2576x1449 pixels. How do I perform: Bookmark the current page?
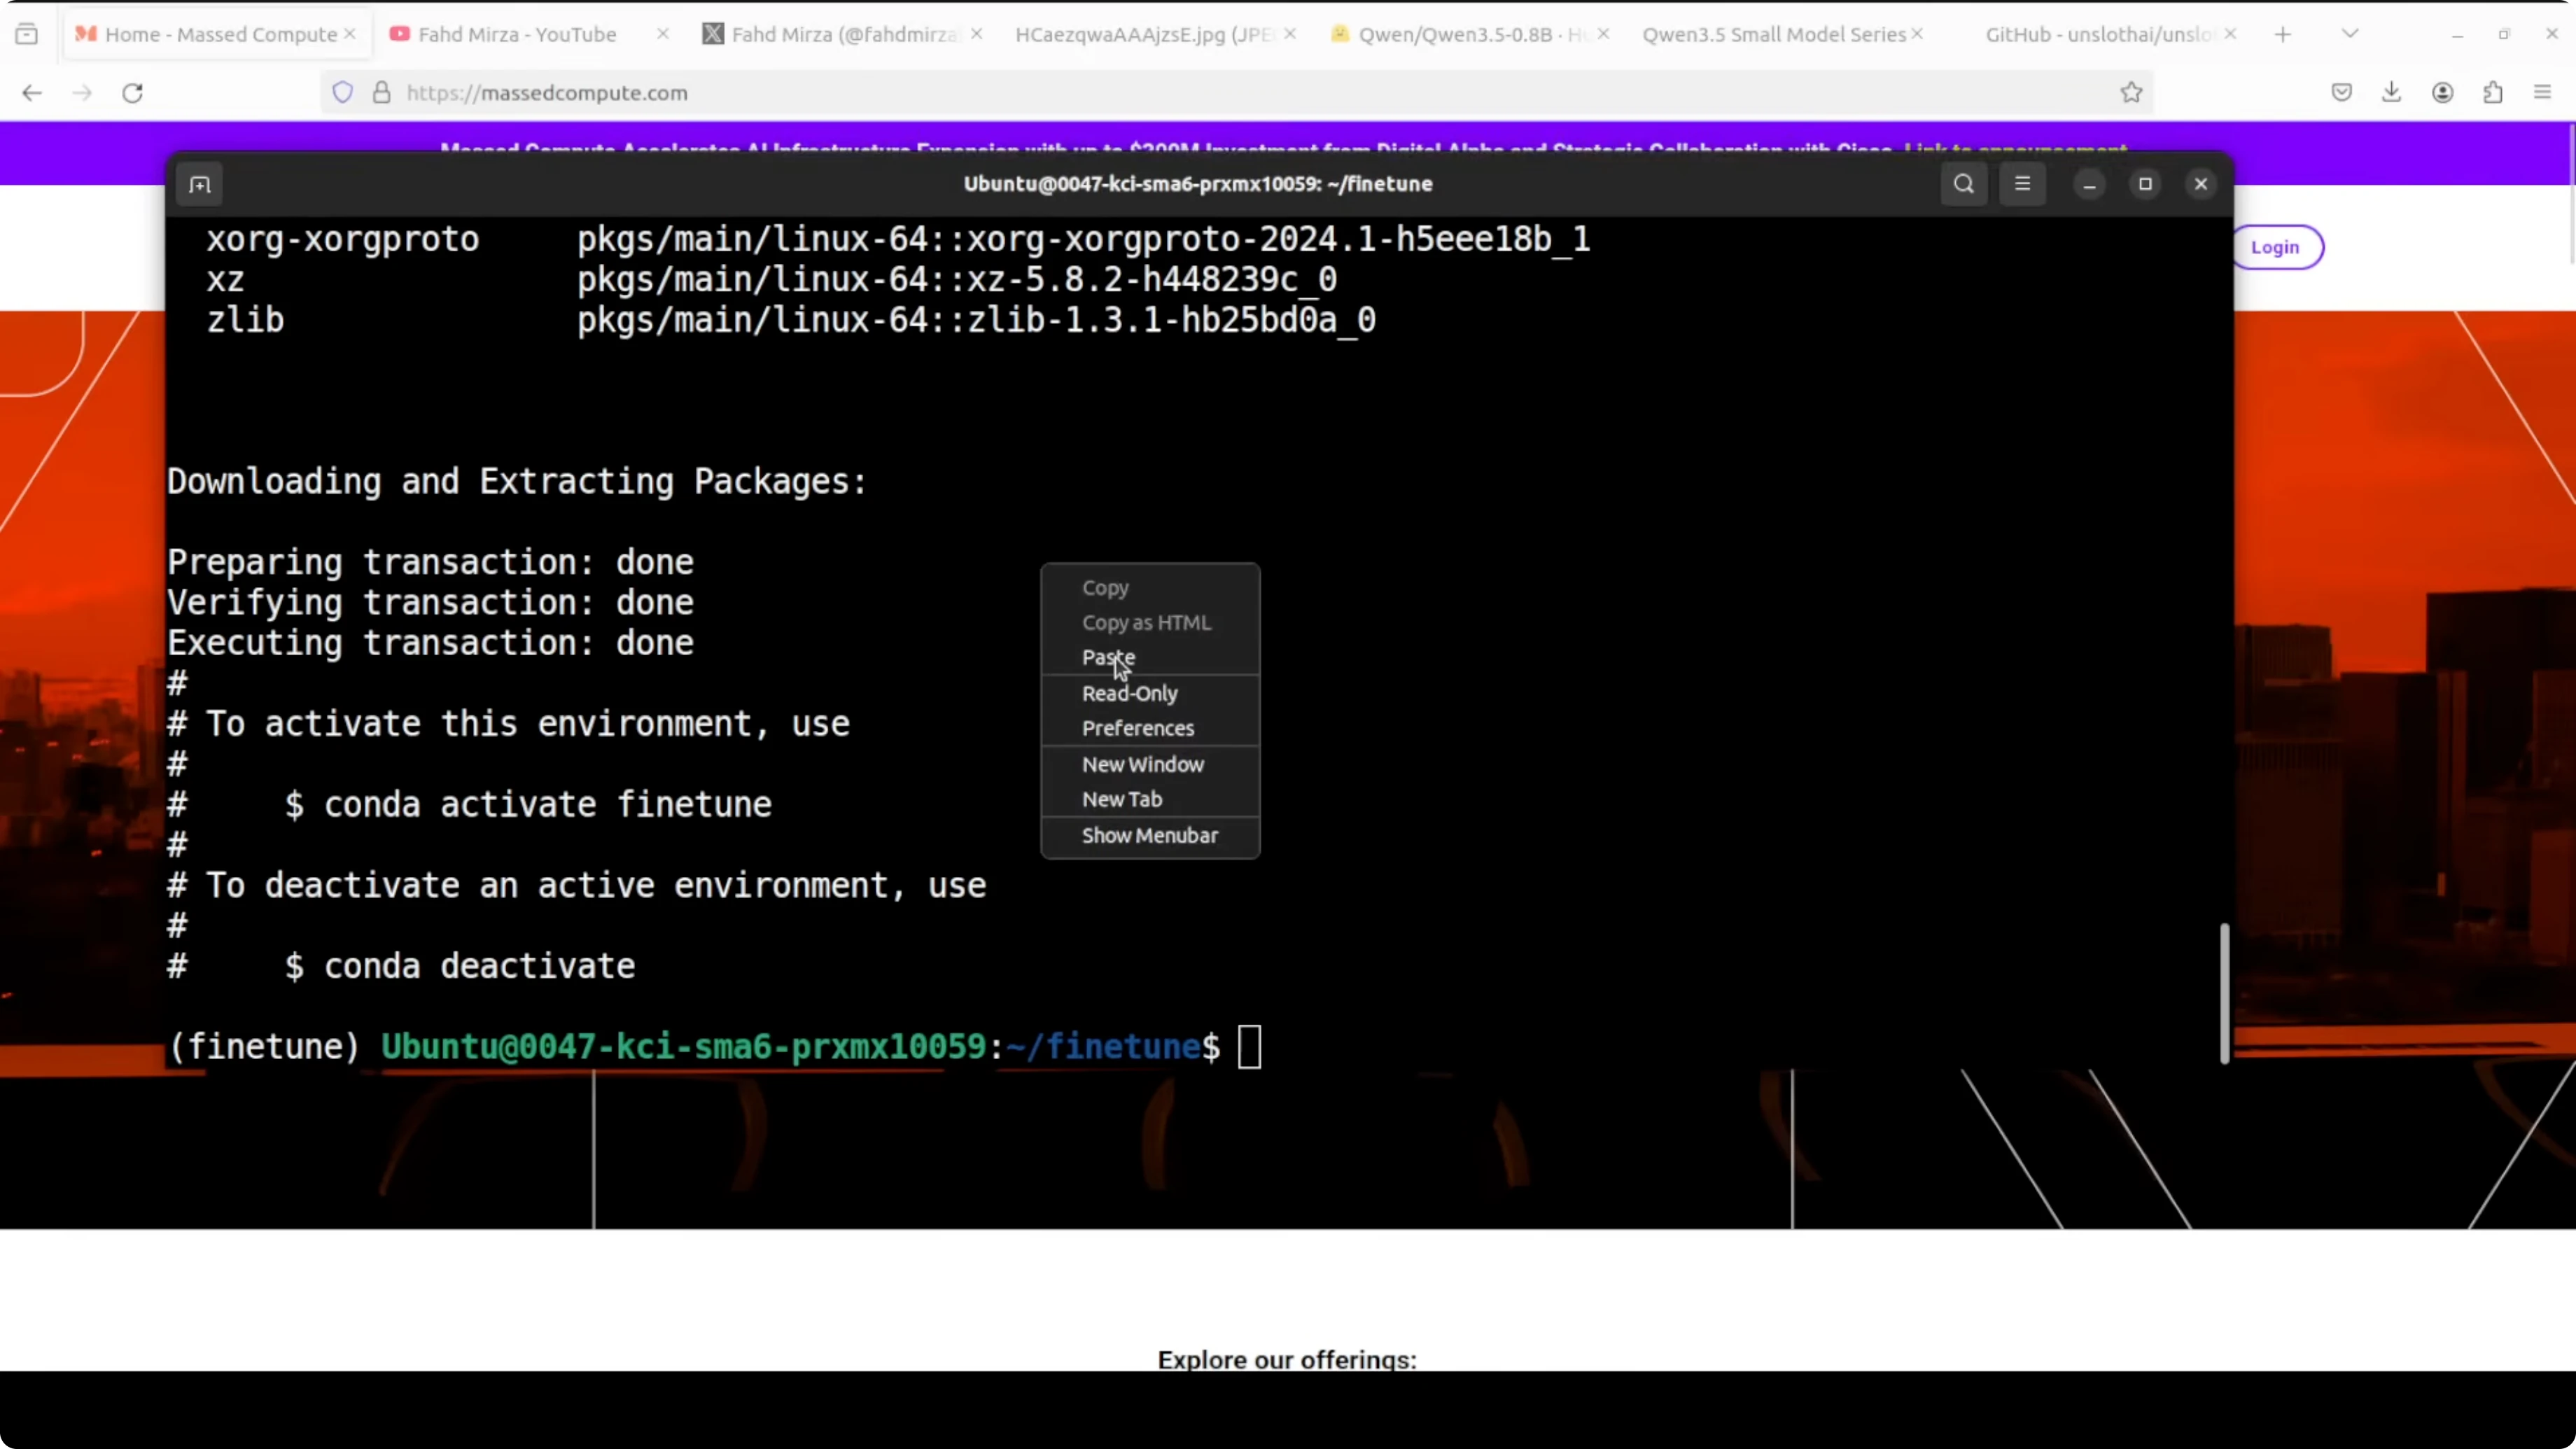(2131, 92)
